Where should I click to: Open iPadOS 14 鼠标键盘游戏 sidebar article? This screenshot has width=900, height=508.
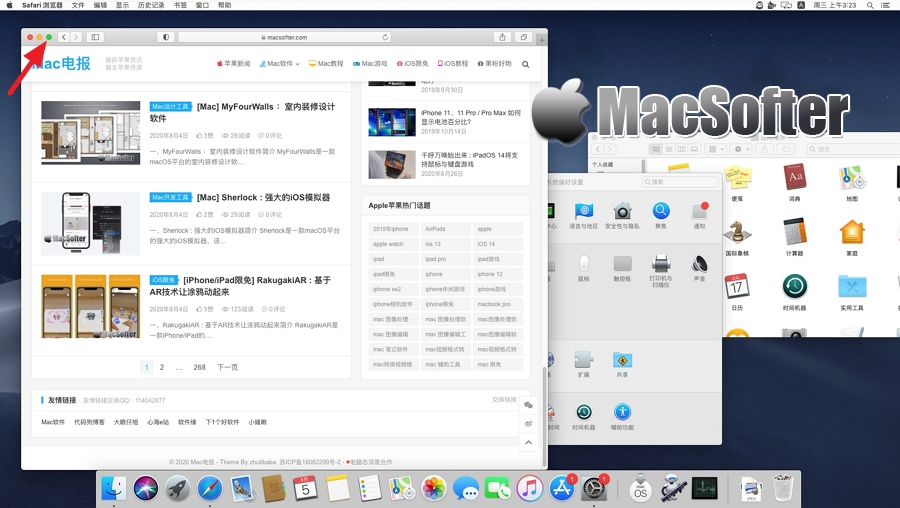pyautogui.click(x=470, y=160)
